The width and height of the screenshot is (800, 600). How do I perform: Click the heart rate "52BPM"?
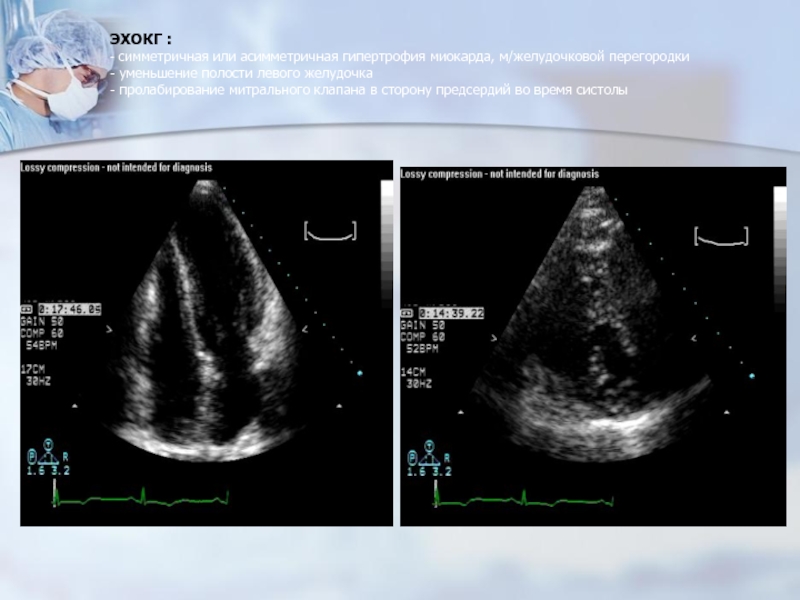coord(422,349)
